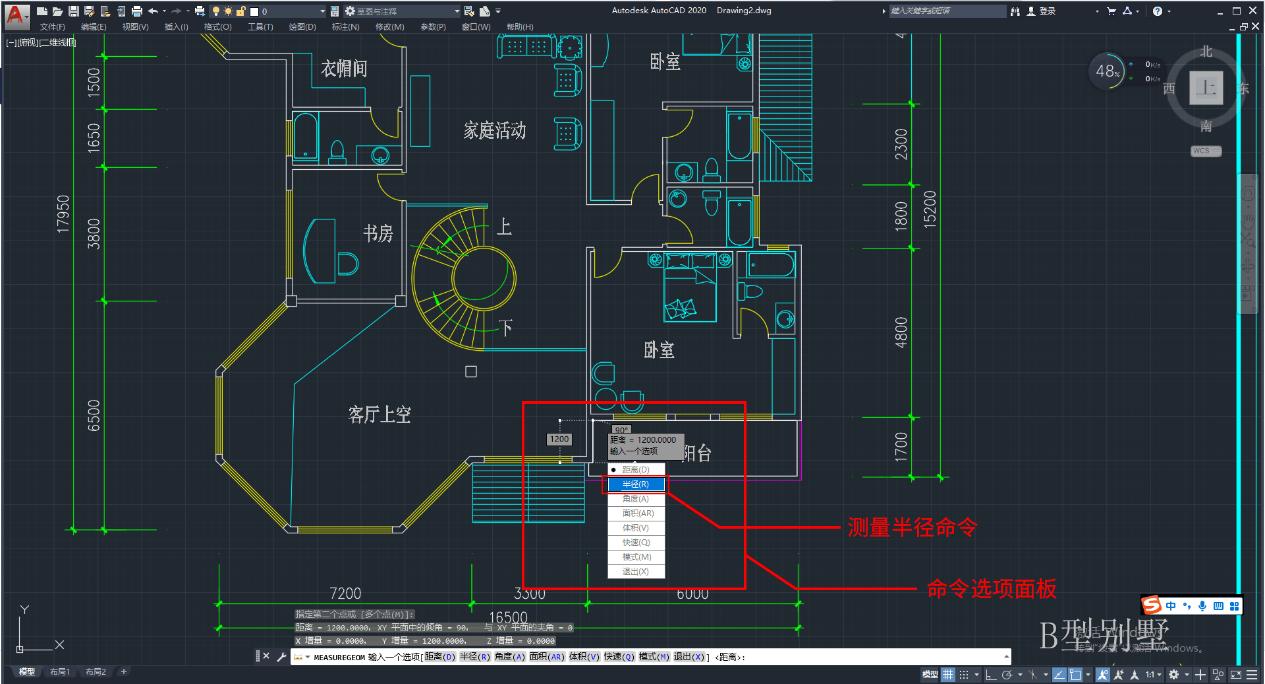The image size is (1265, 684).
Task: Undo the last action
Action: [153, 10]
